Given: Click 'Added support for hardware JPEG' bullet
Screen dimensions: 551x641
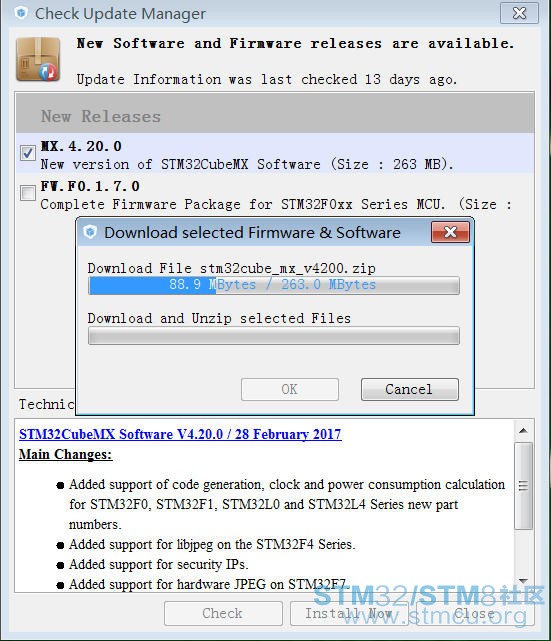Looking at the screenshot, I should click(x=209, y=584).
